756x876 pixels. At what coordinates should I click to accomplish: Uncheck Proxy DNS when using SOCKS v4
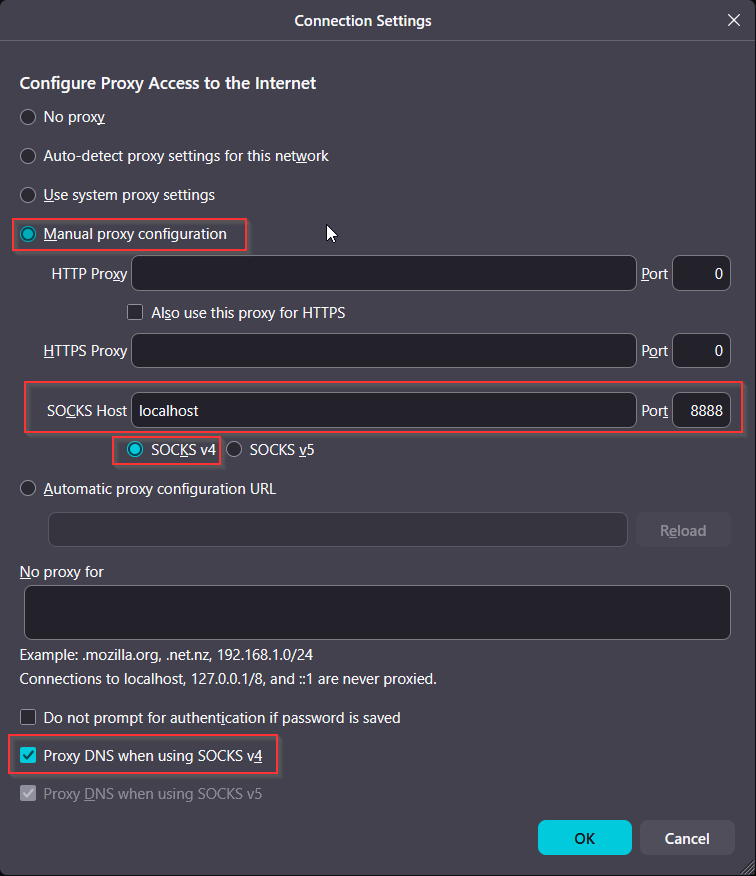point(29,756)
